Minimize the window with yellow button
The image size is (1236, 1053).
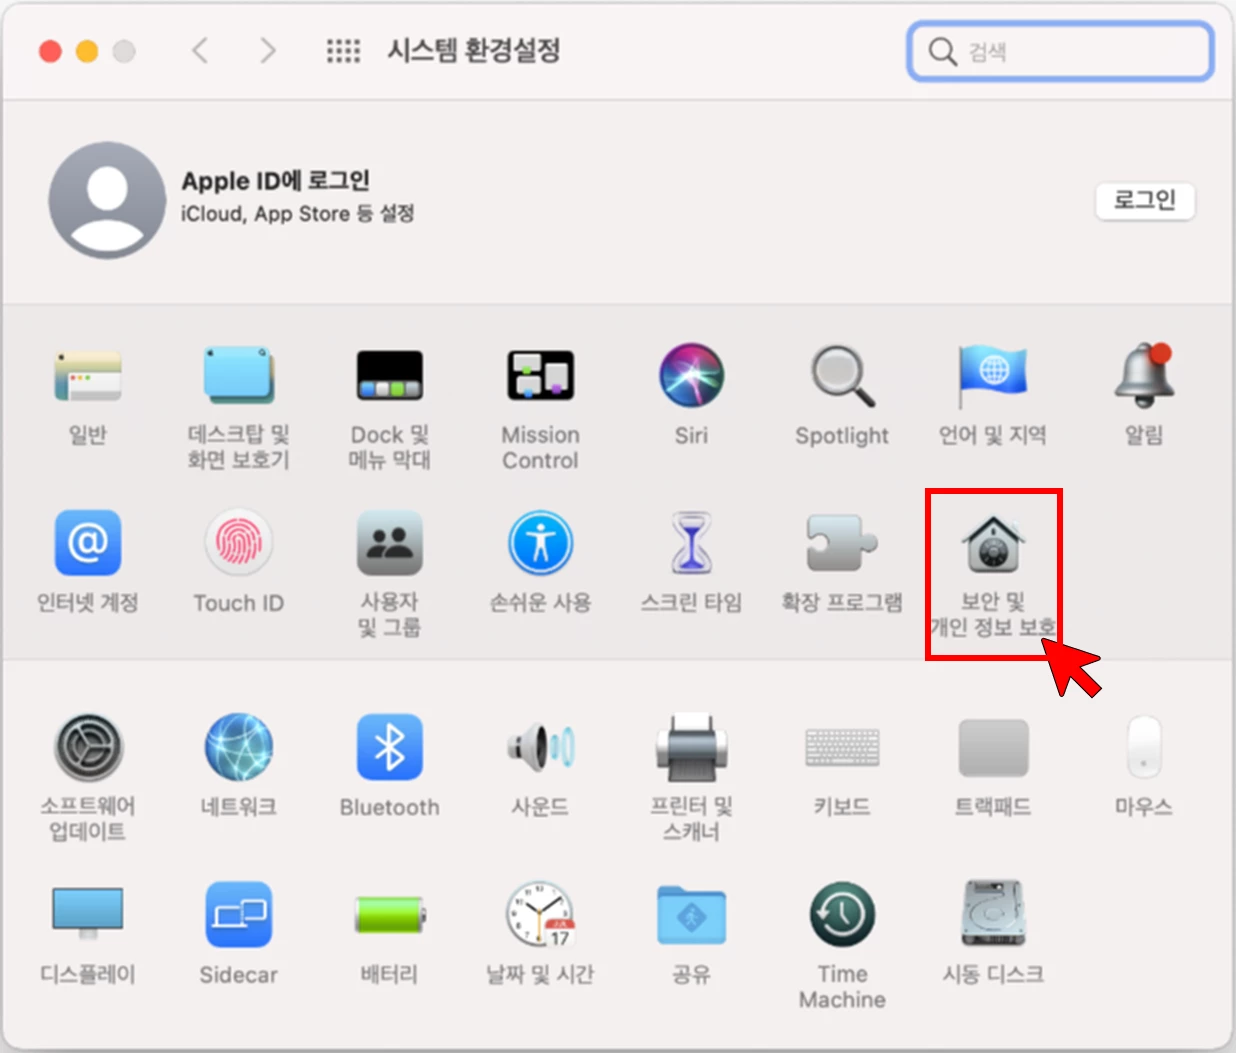coord(87,51)
